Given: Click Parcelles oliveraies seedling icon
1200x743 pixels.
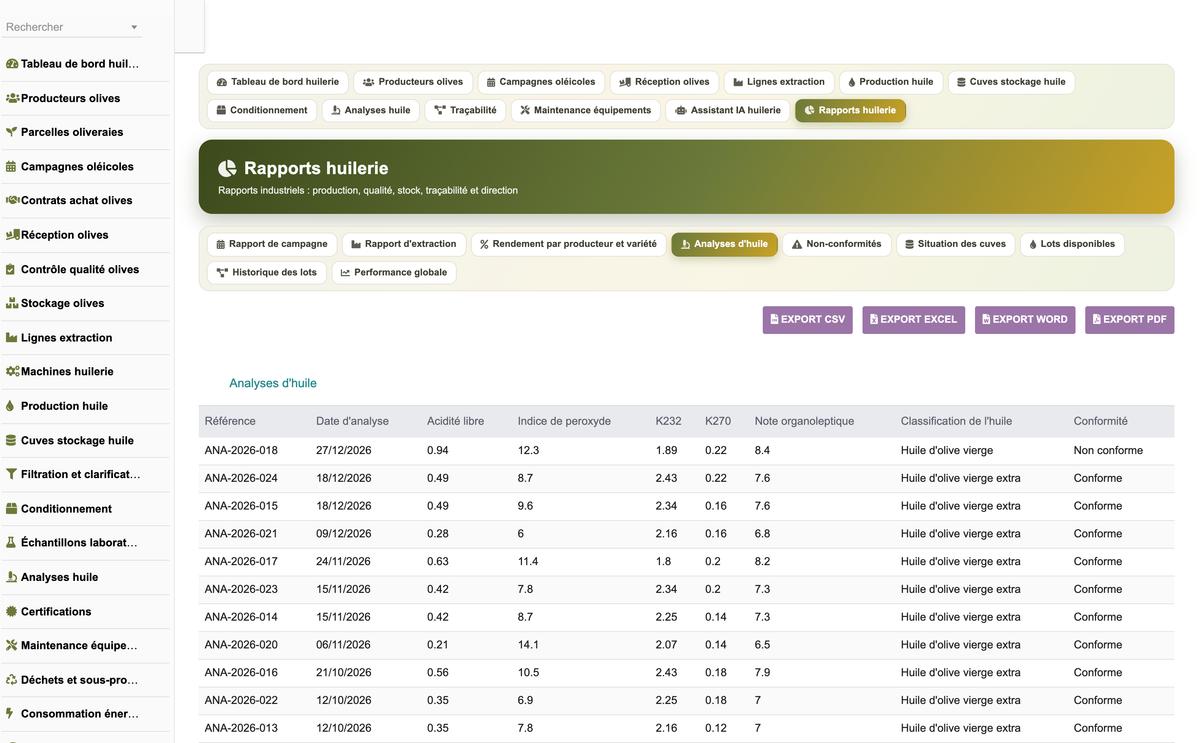Looking at the screenshot, I should click(x=12, y=132).
